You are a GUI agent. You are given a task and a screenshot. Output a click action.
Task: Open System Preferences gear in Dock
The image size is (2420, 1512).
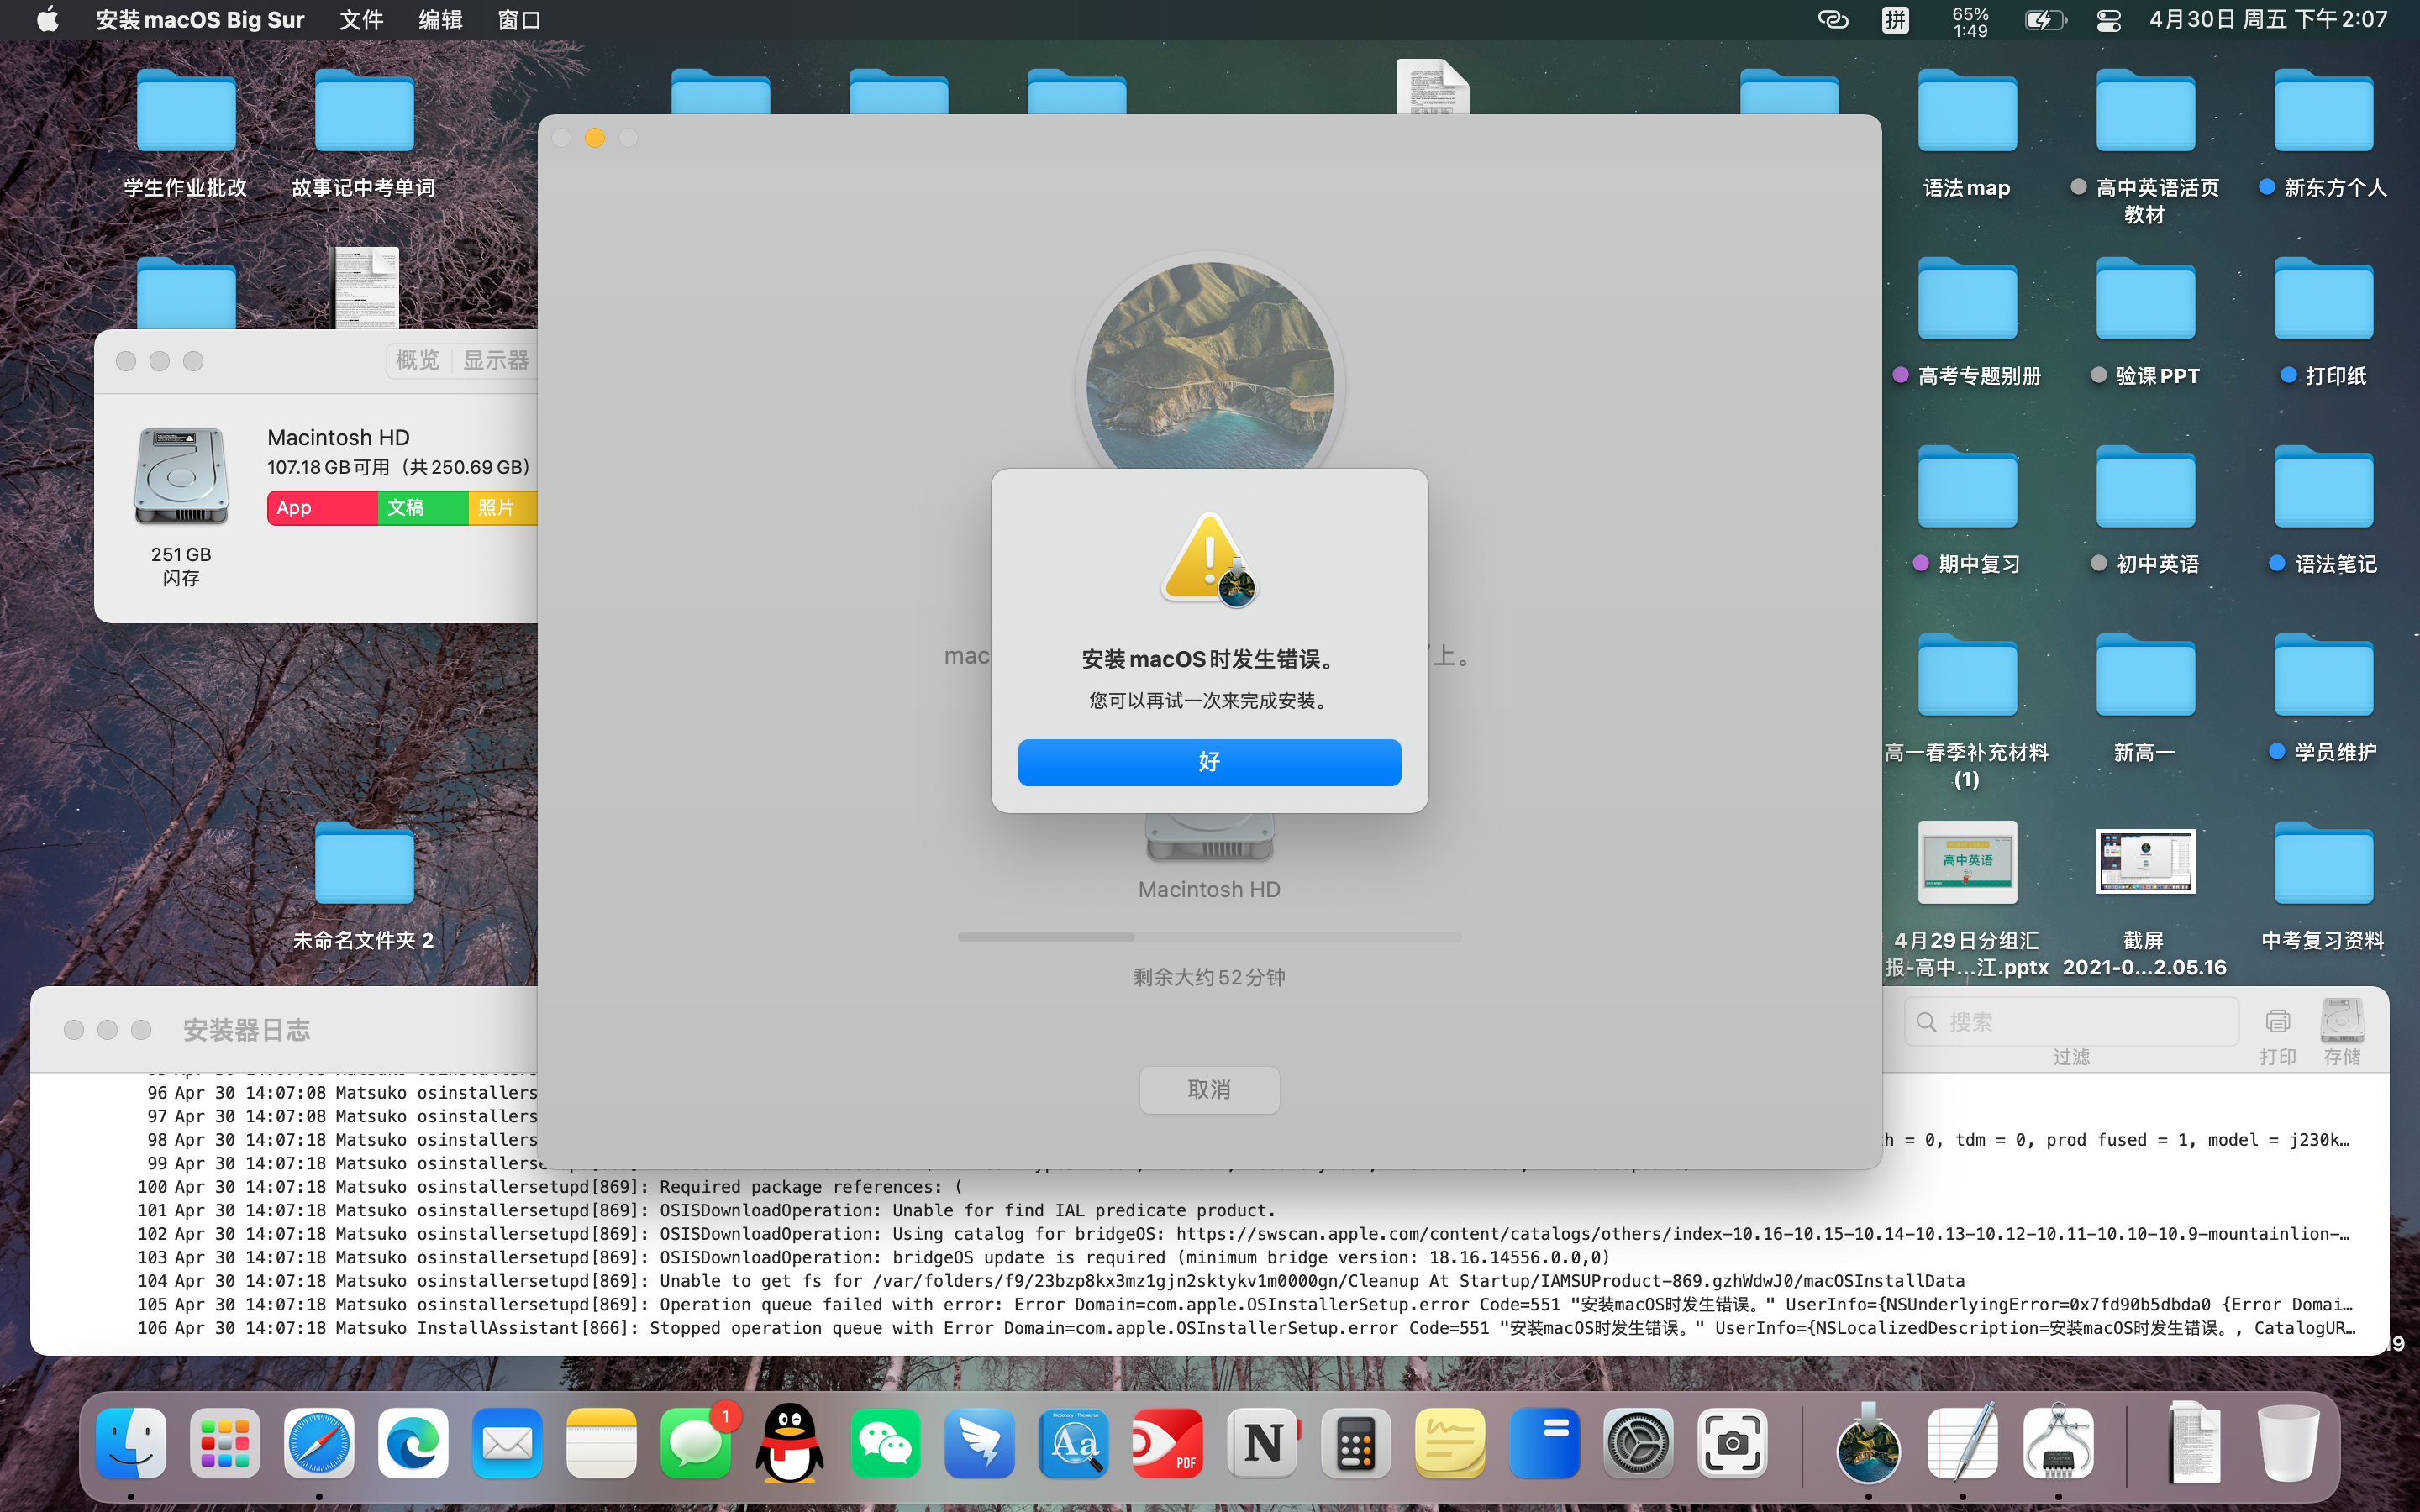[x=1638, y=1443]
